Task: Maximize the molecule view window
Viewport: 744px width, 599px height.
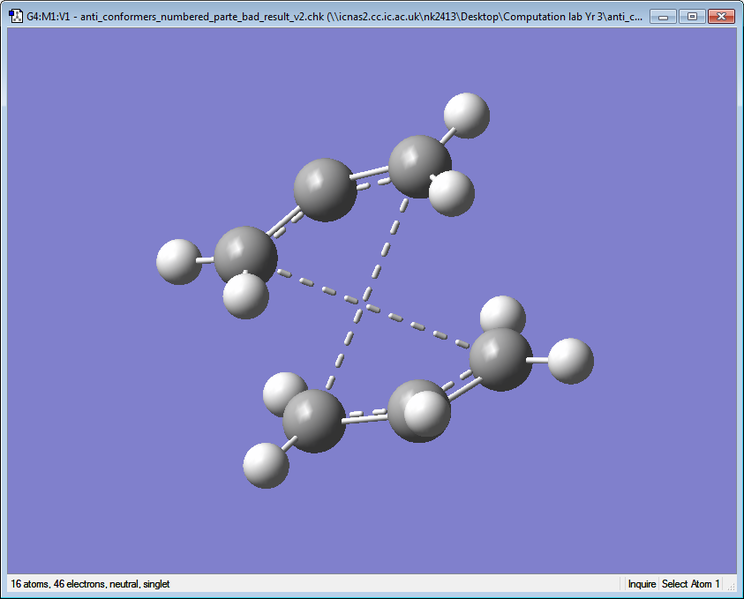Action: 692,17
